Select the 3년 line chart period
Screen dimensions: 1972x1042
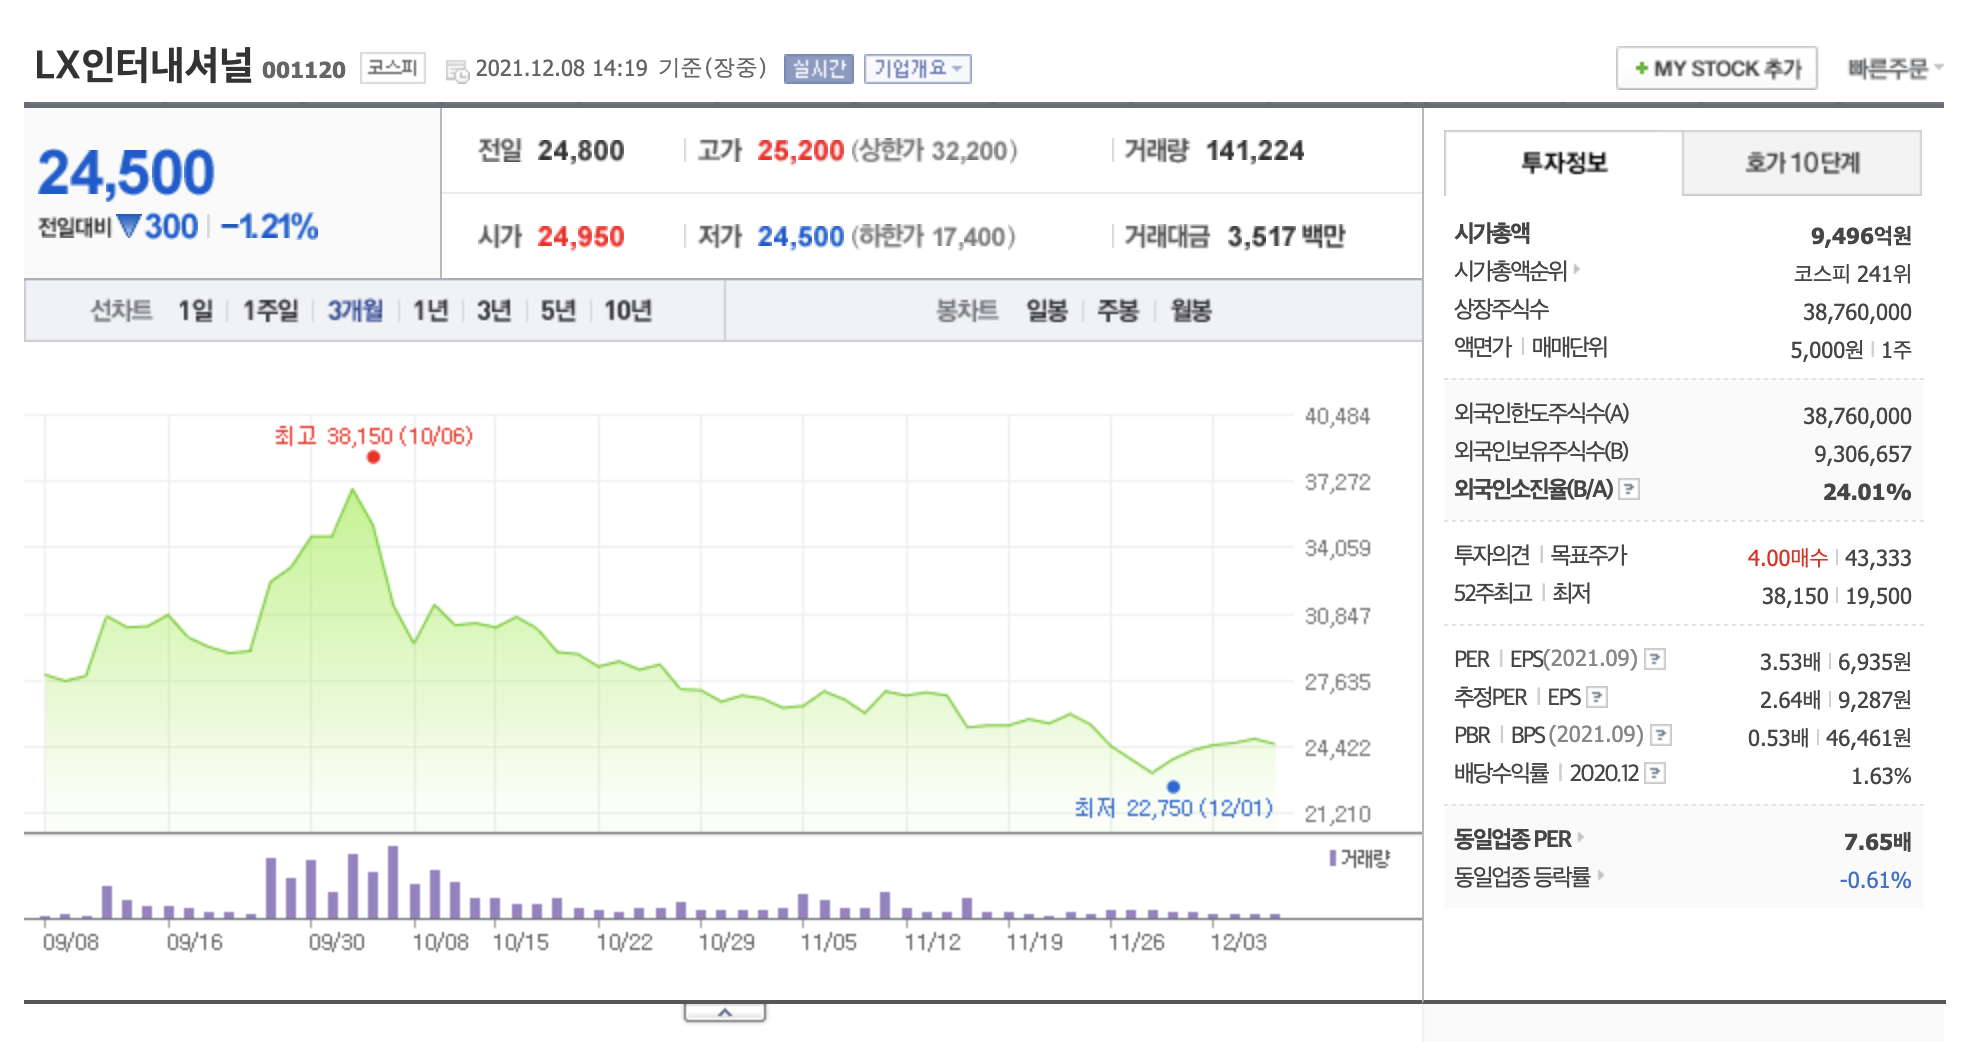(x=494, y=310)
